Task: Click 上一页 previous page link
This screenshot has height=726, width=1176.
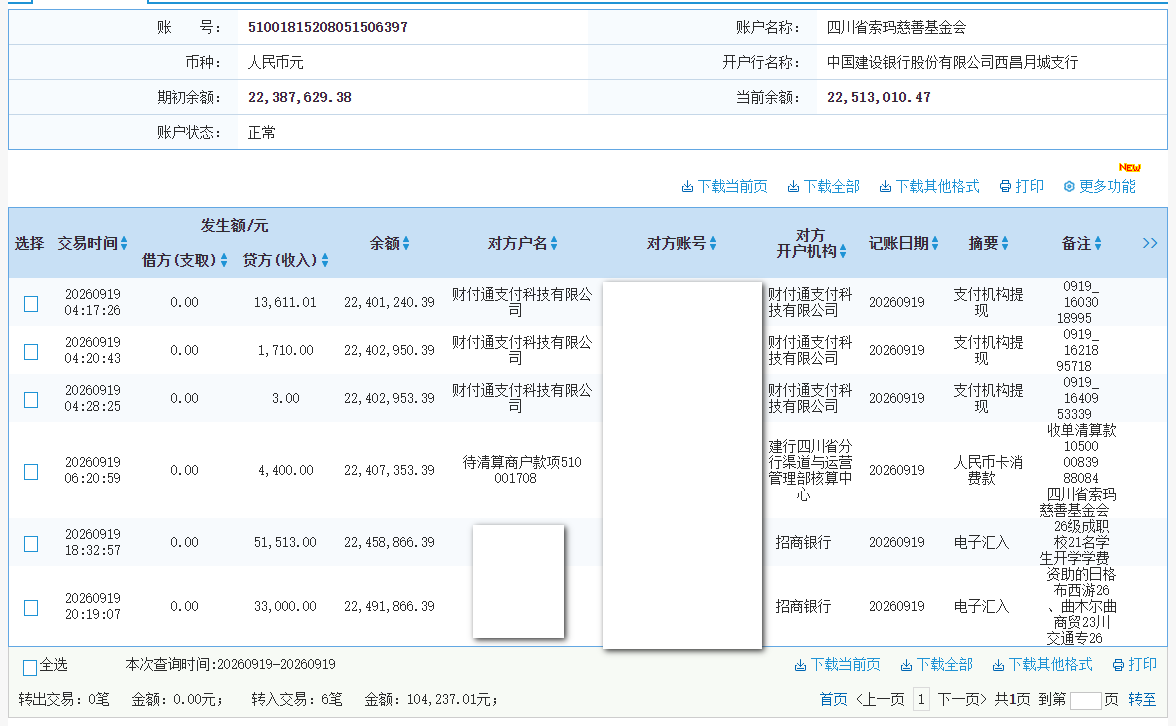Action: pyautogui.click(x=880, y=700)
